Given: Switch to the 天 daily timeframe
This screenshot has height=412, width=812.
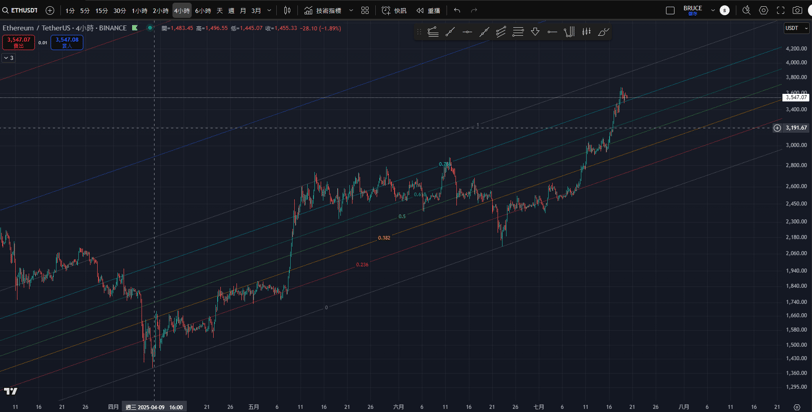Looking at the screenshot, I should point(220,10).
